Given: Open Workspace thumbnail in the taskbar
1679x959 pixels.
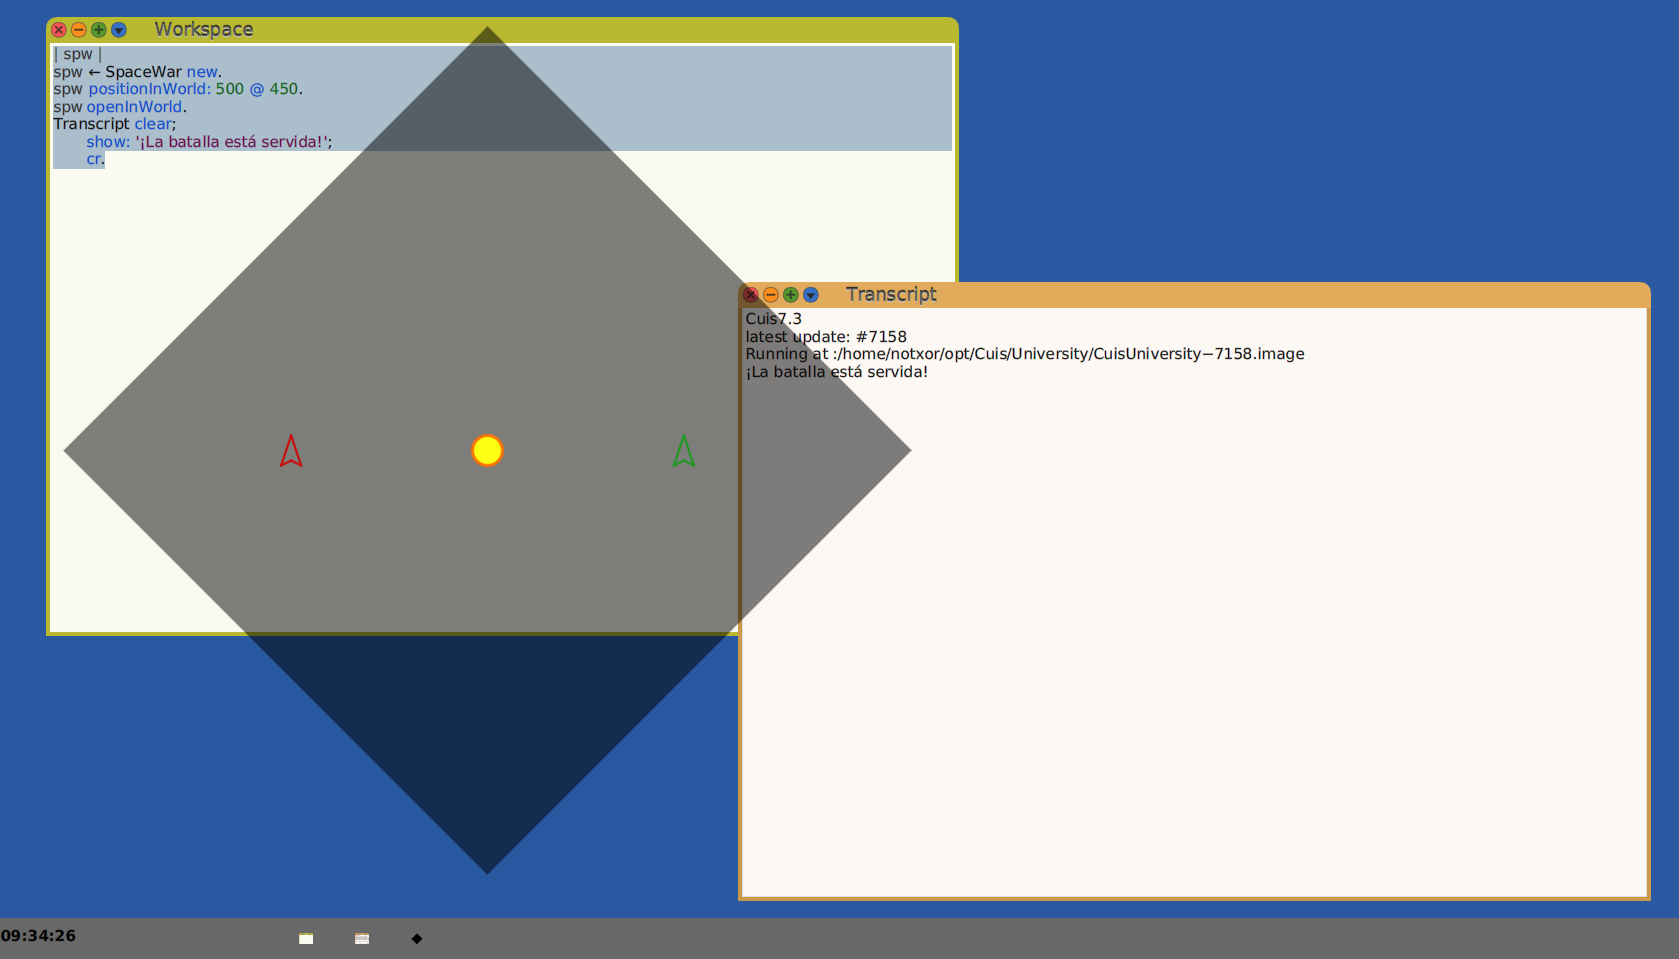Looking at the screenshot, I should [x=306, y=938].
